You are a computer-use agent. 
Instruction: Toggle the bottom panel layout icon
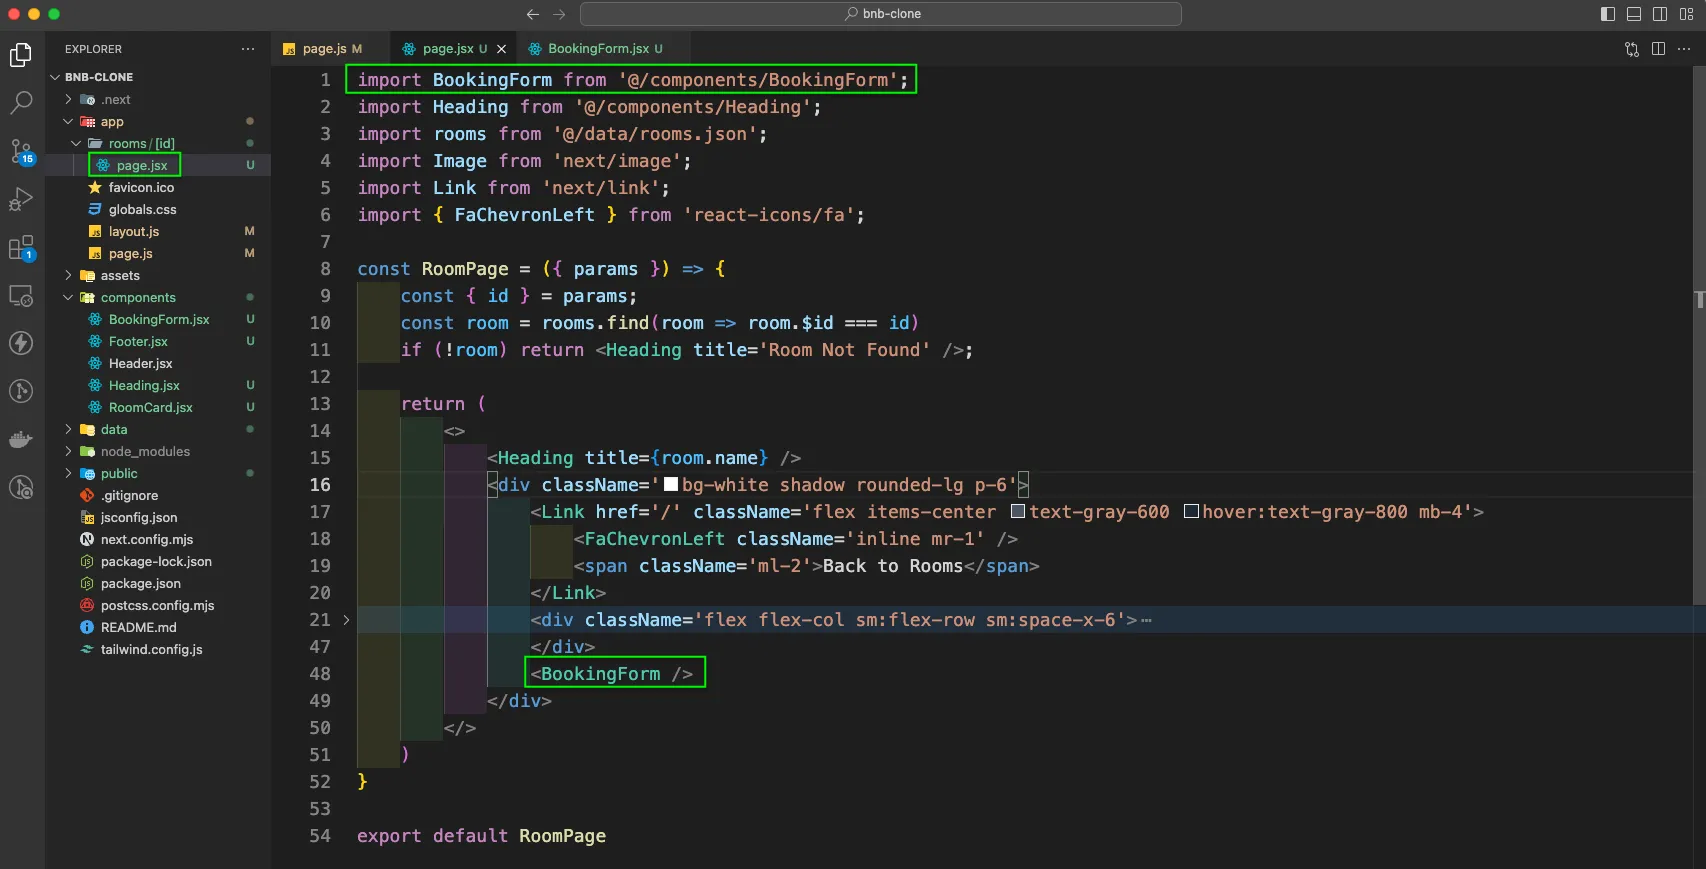click(x=1634, y=14)
